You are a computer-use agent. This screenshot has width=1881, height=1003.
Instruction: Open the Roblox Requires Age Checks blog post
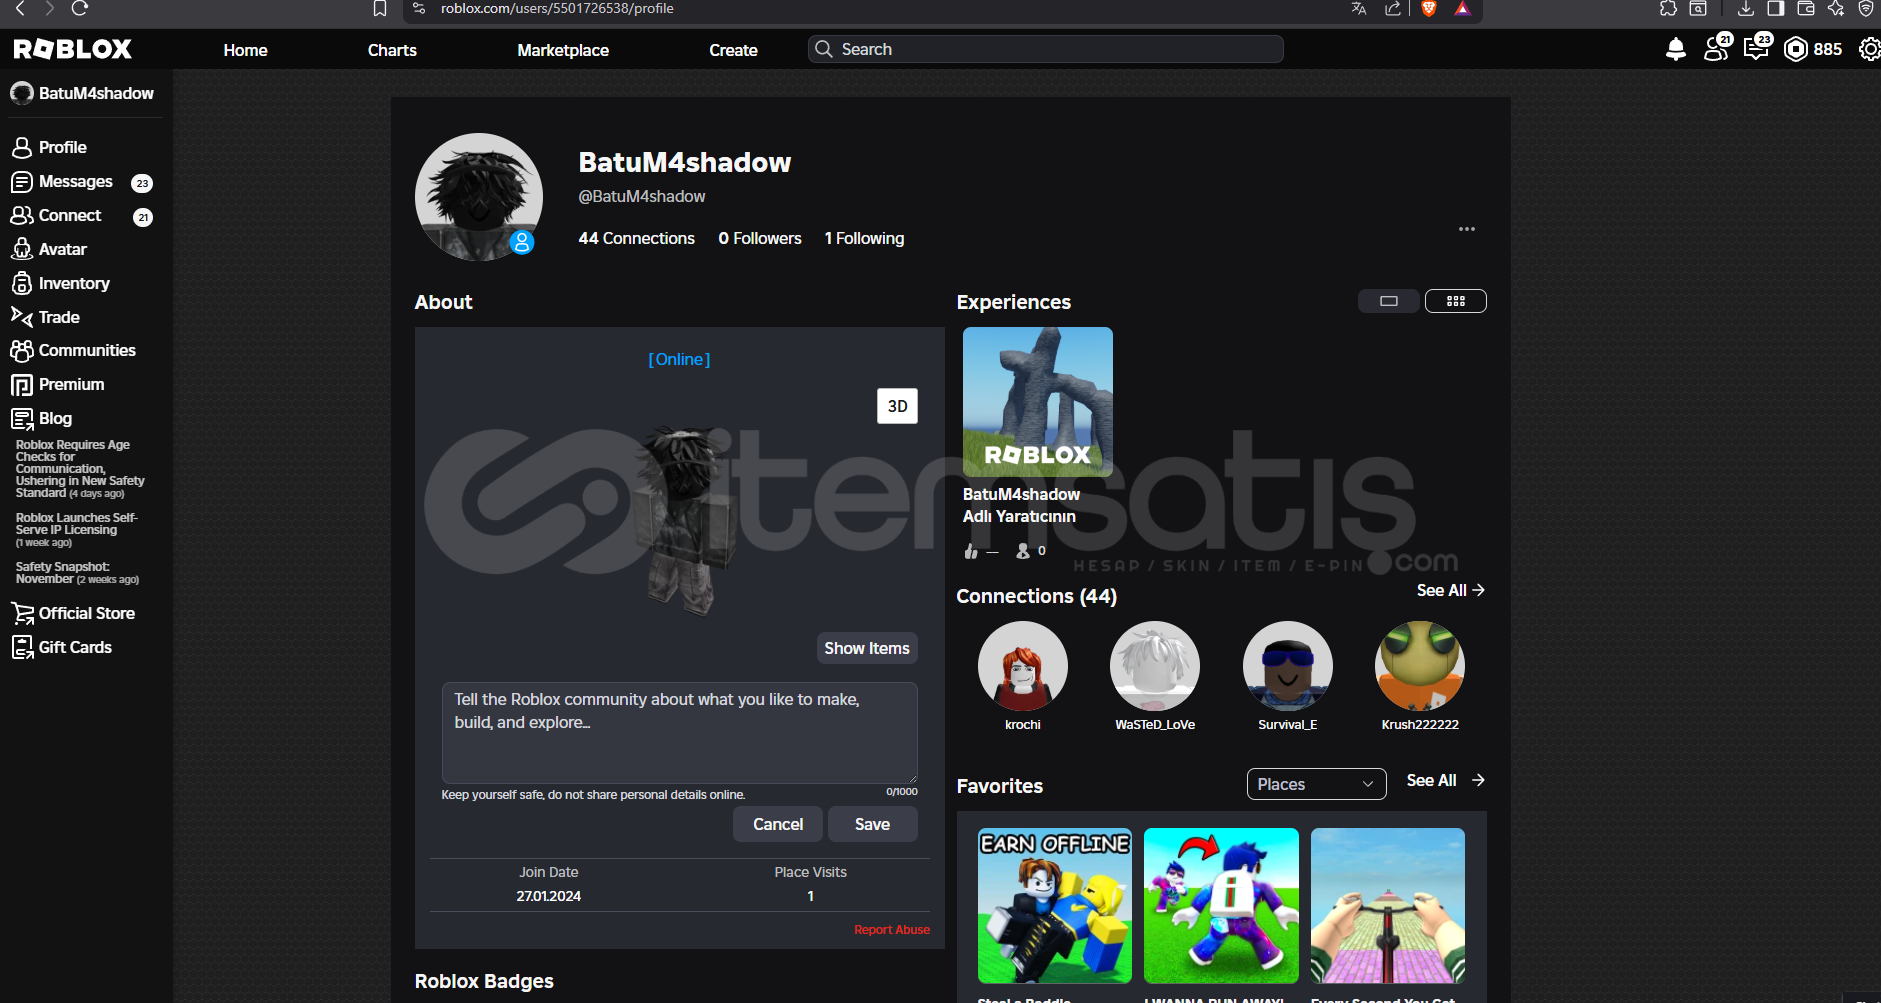(x=80, y=469)
